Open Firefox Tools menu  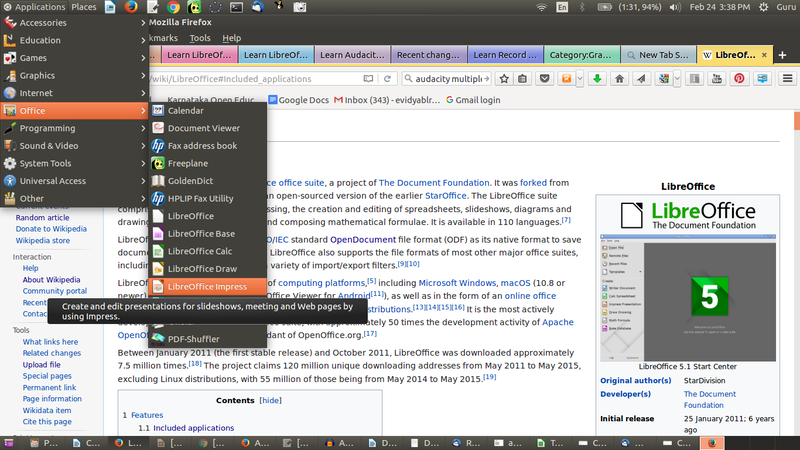coord(200,38)
